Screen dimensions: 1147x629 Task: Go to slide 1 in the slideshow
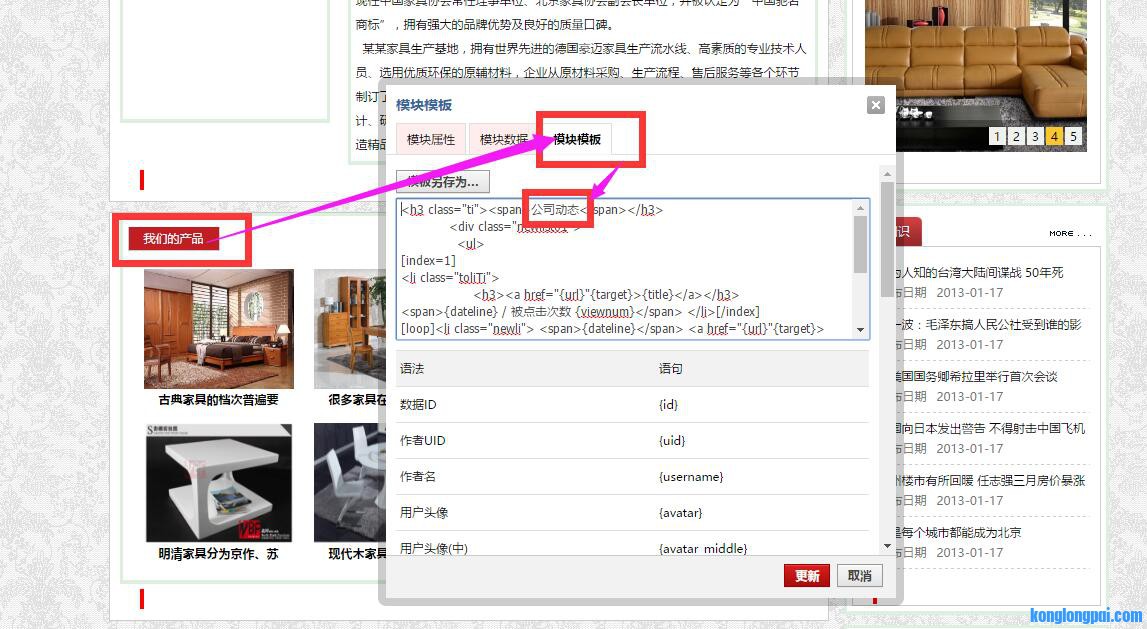pyautogui.click(x=997, y=137)
